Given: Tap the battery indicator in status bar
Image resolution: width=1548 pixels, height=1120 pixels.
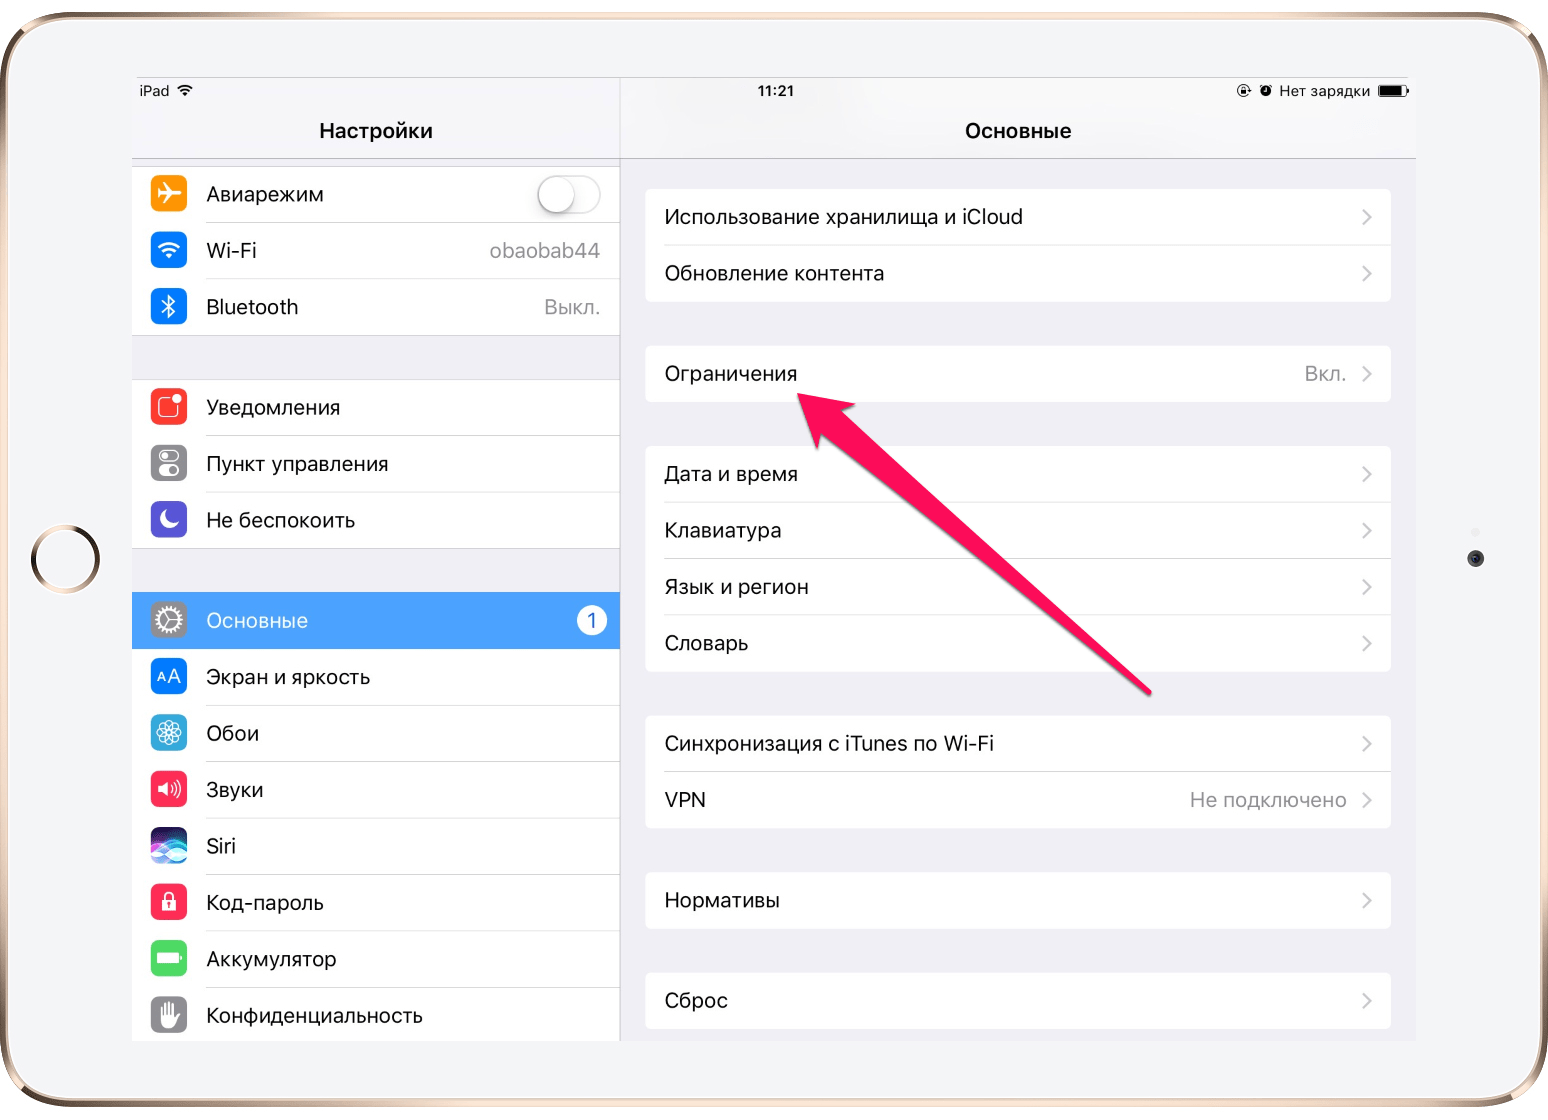Looking at the screenshot, I should [1393, 91].
